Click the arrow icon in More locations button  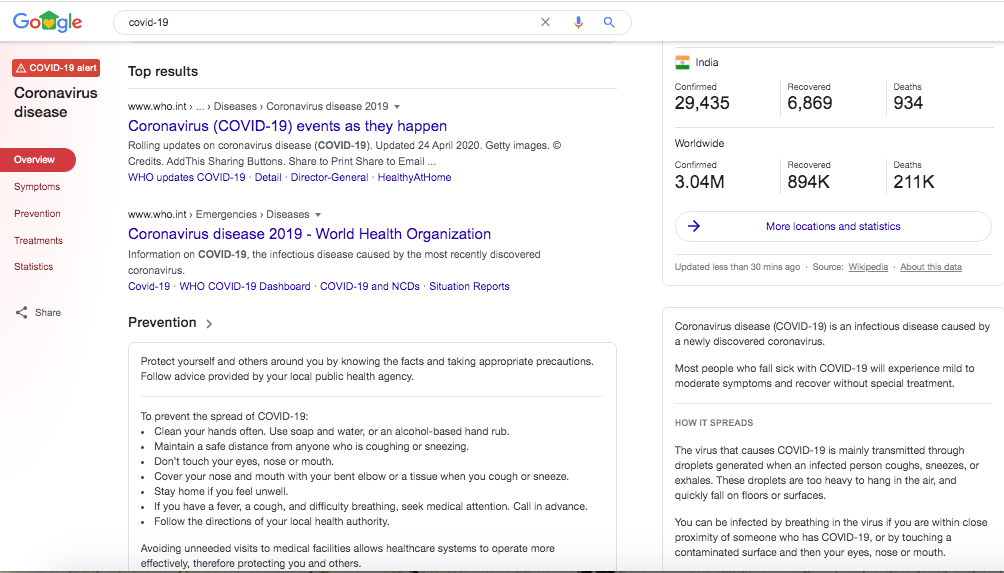click(x=694, y=226)
